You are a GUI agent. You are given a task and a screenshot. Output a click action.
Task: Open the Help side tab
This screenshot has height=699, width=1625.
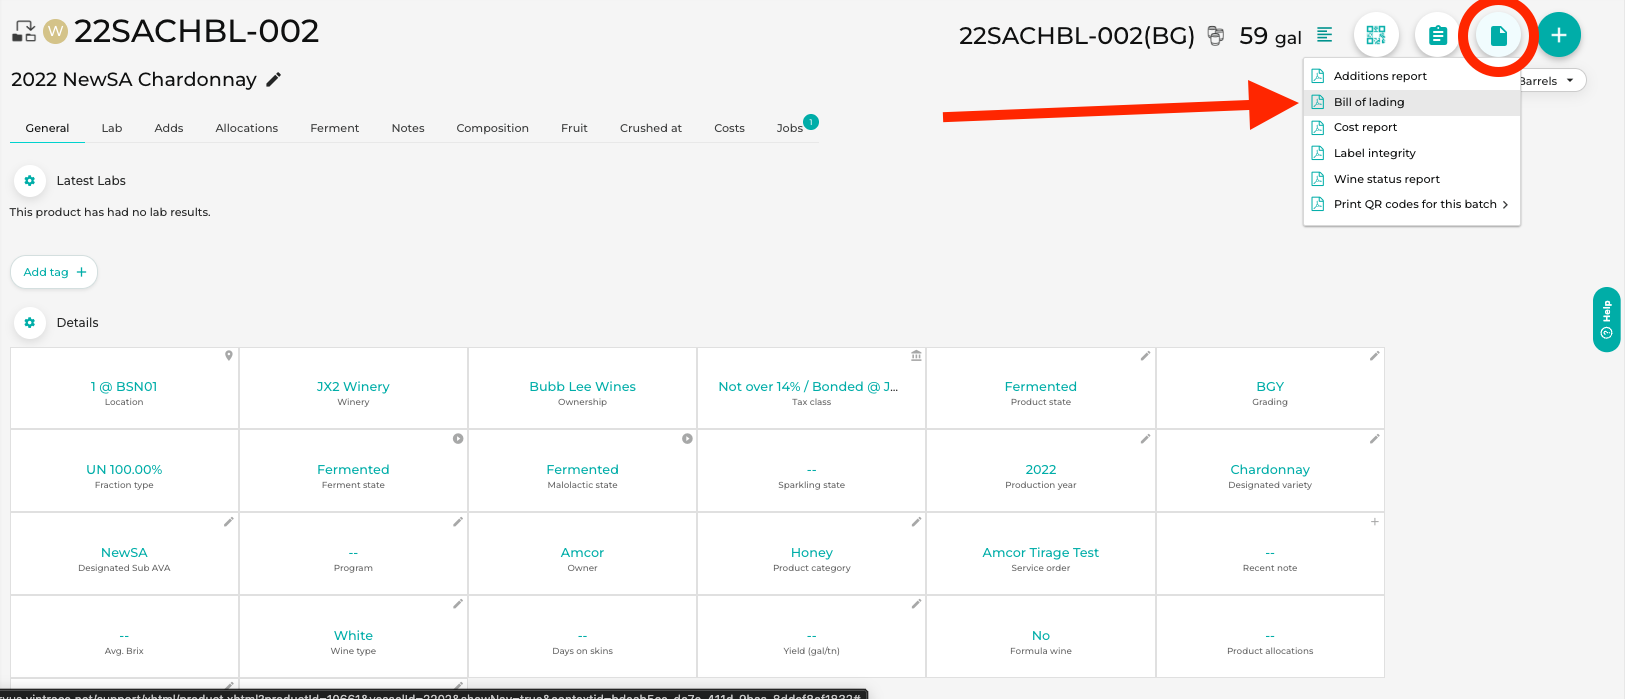pos(1606,319)
